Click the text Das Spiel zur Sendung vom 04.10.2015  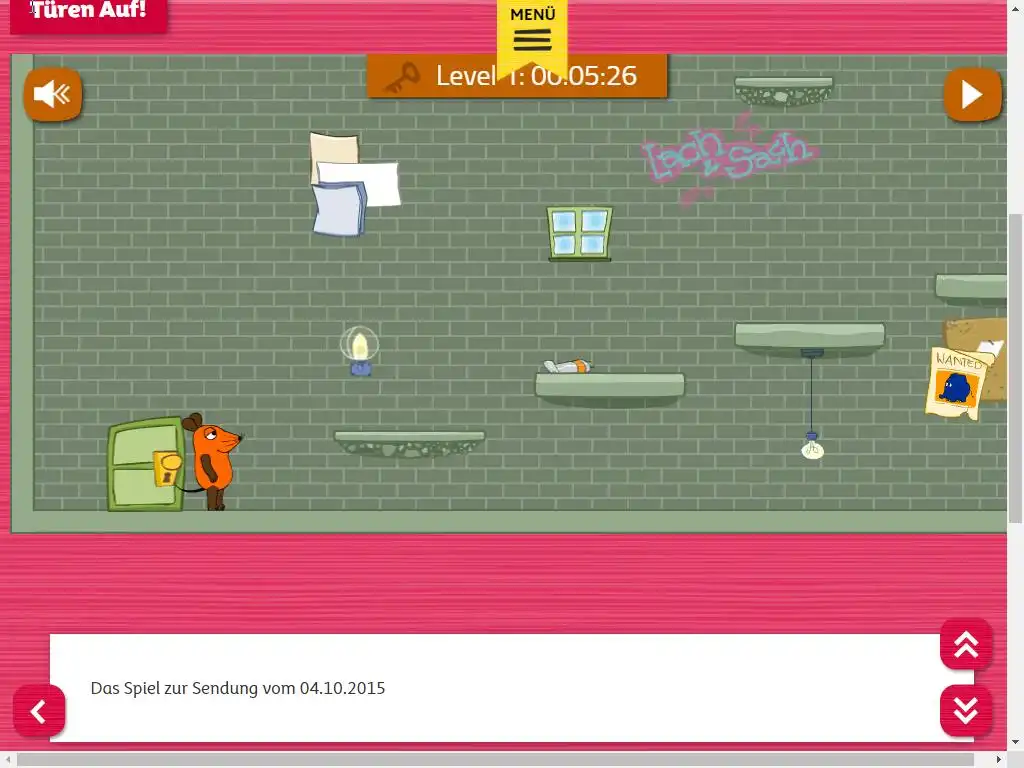point(238,688)
